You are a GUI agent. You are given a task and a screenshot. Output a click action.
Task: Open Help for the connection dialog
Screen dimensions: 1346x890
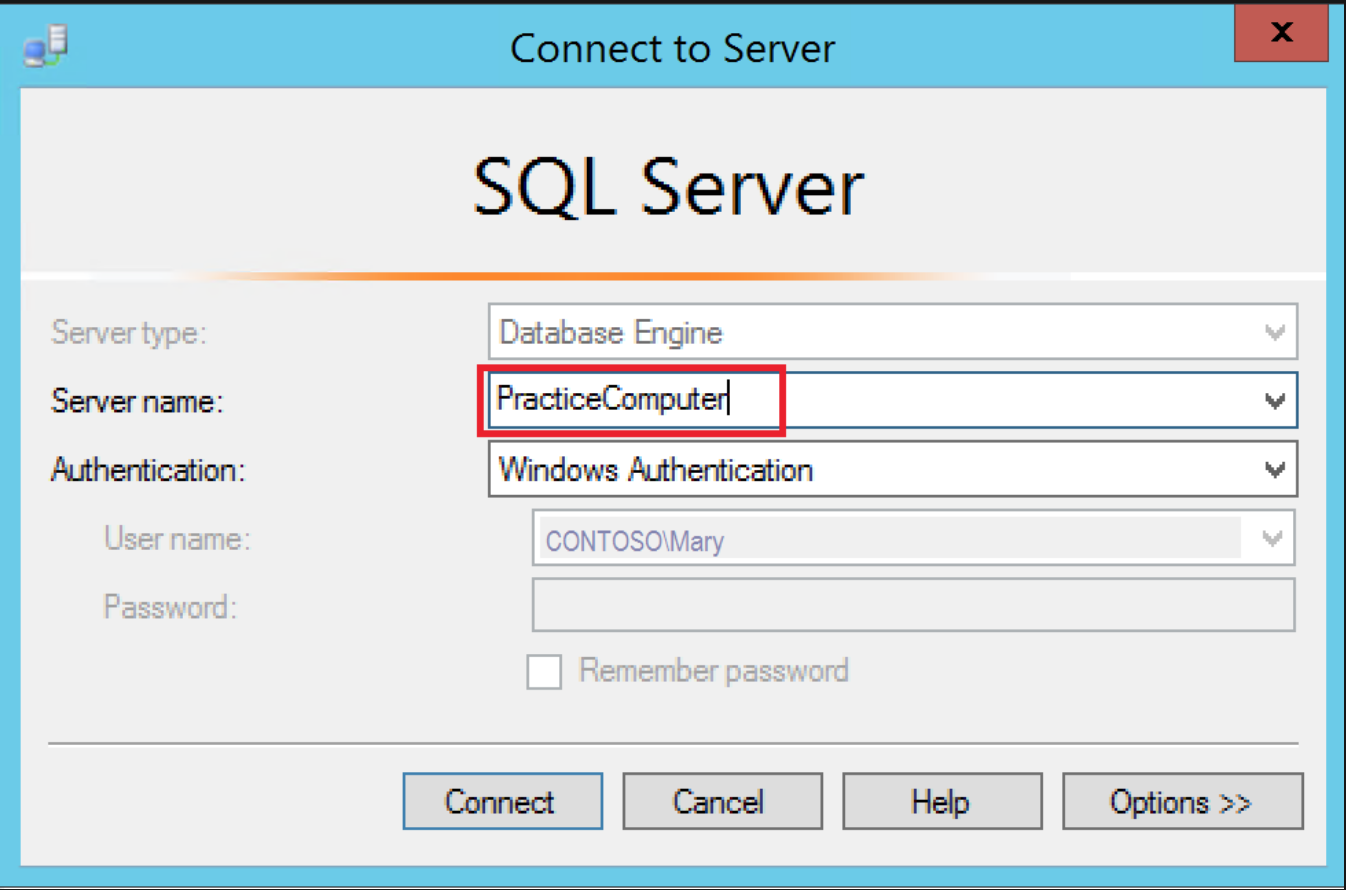941,801
